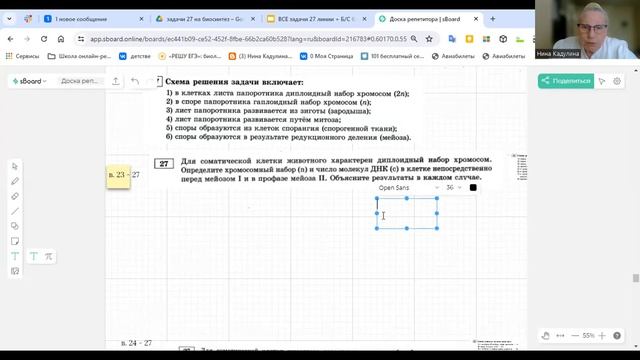Viewport: 640px width, 360px height.
Task: Open the help question mark
Action: 617,336
